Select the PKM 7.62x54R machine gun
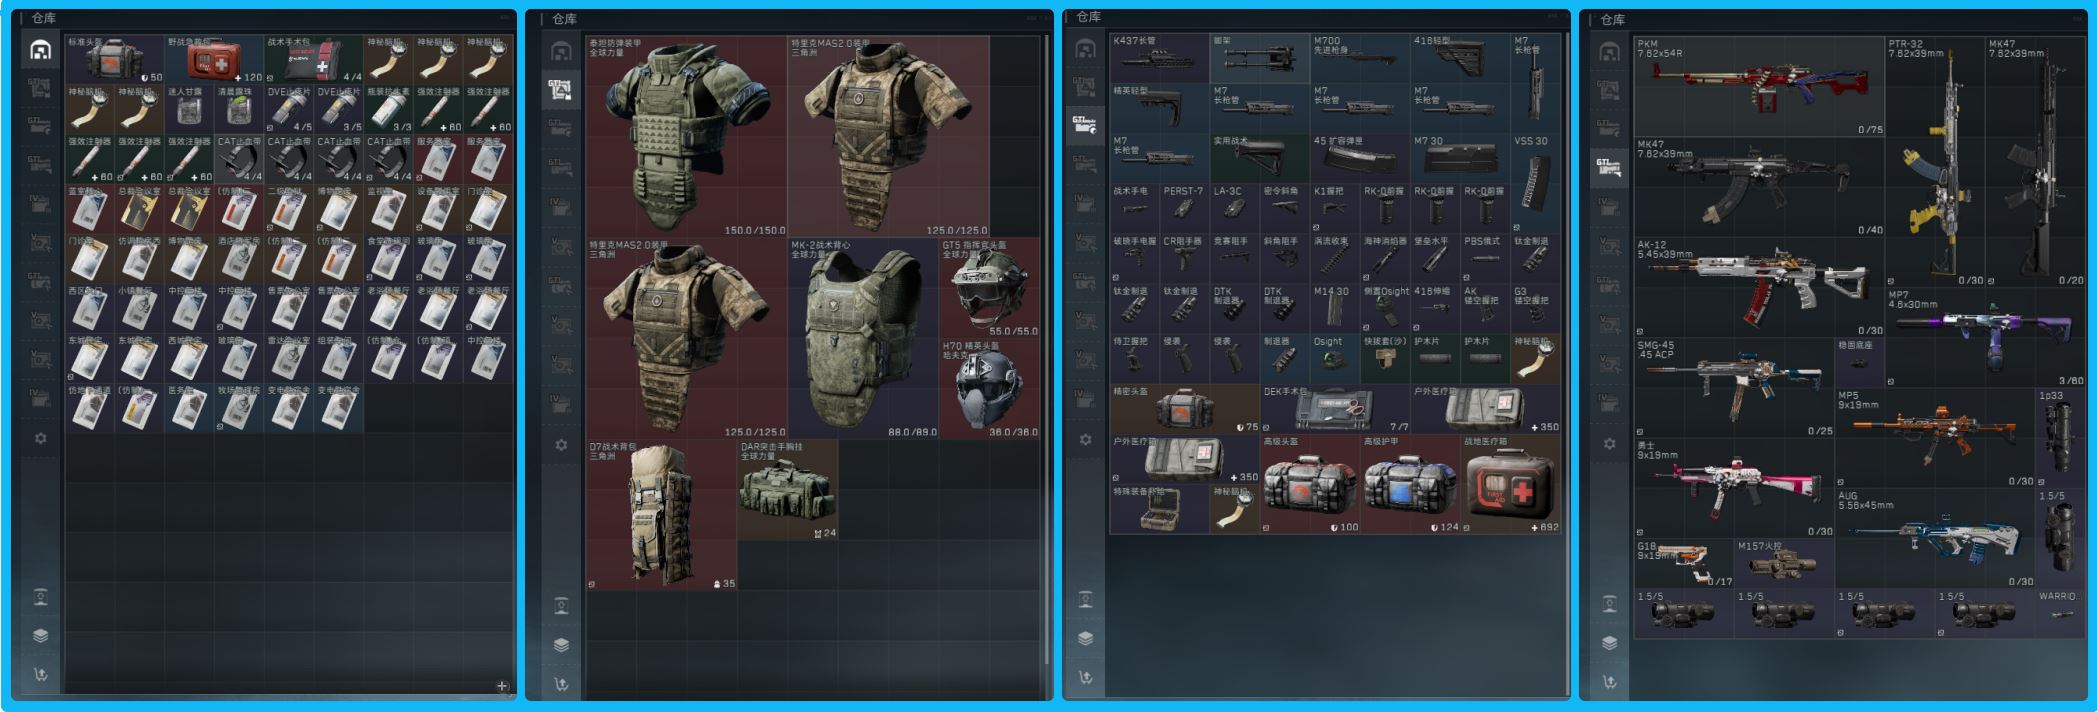2097x712 pixels. [x=1758, y=86]
